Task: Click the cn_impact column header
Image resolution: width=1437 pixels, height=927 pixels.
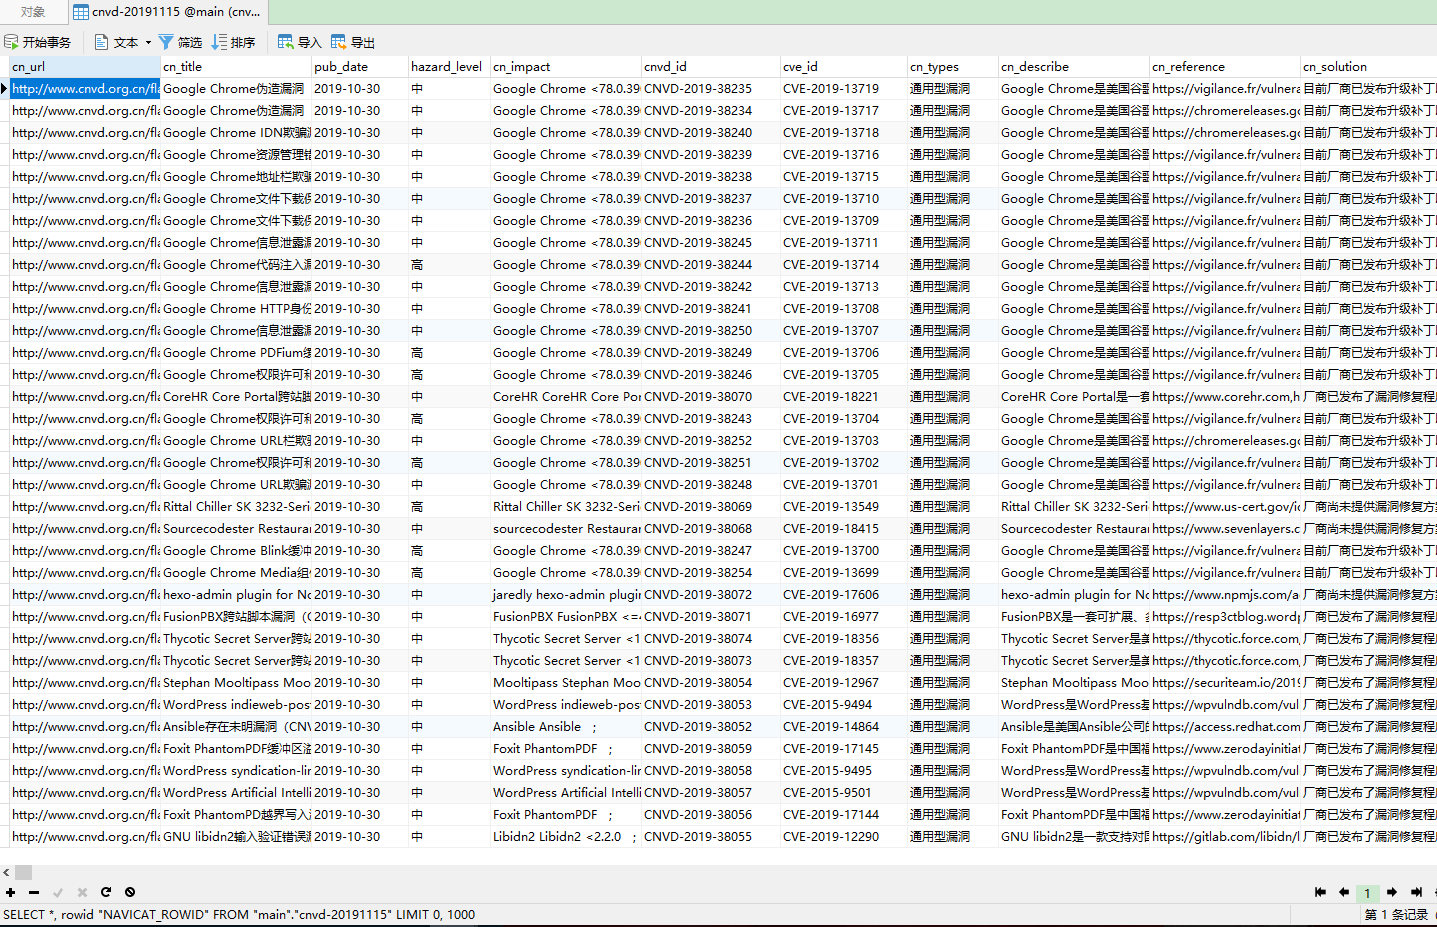Action: click(566, 67)
